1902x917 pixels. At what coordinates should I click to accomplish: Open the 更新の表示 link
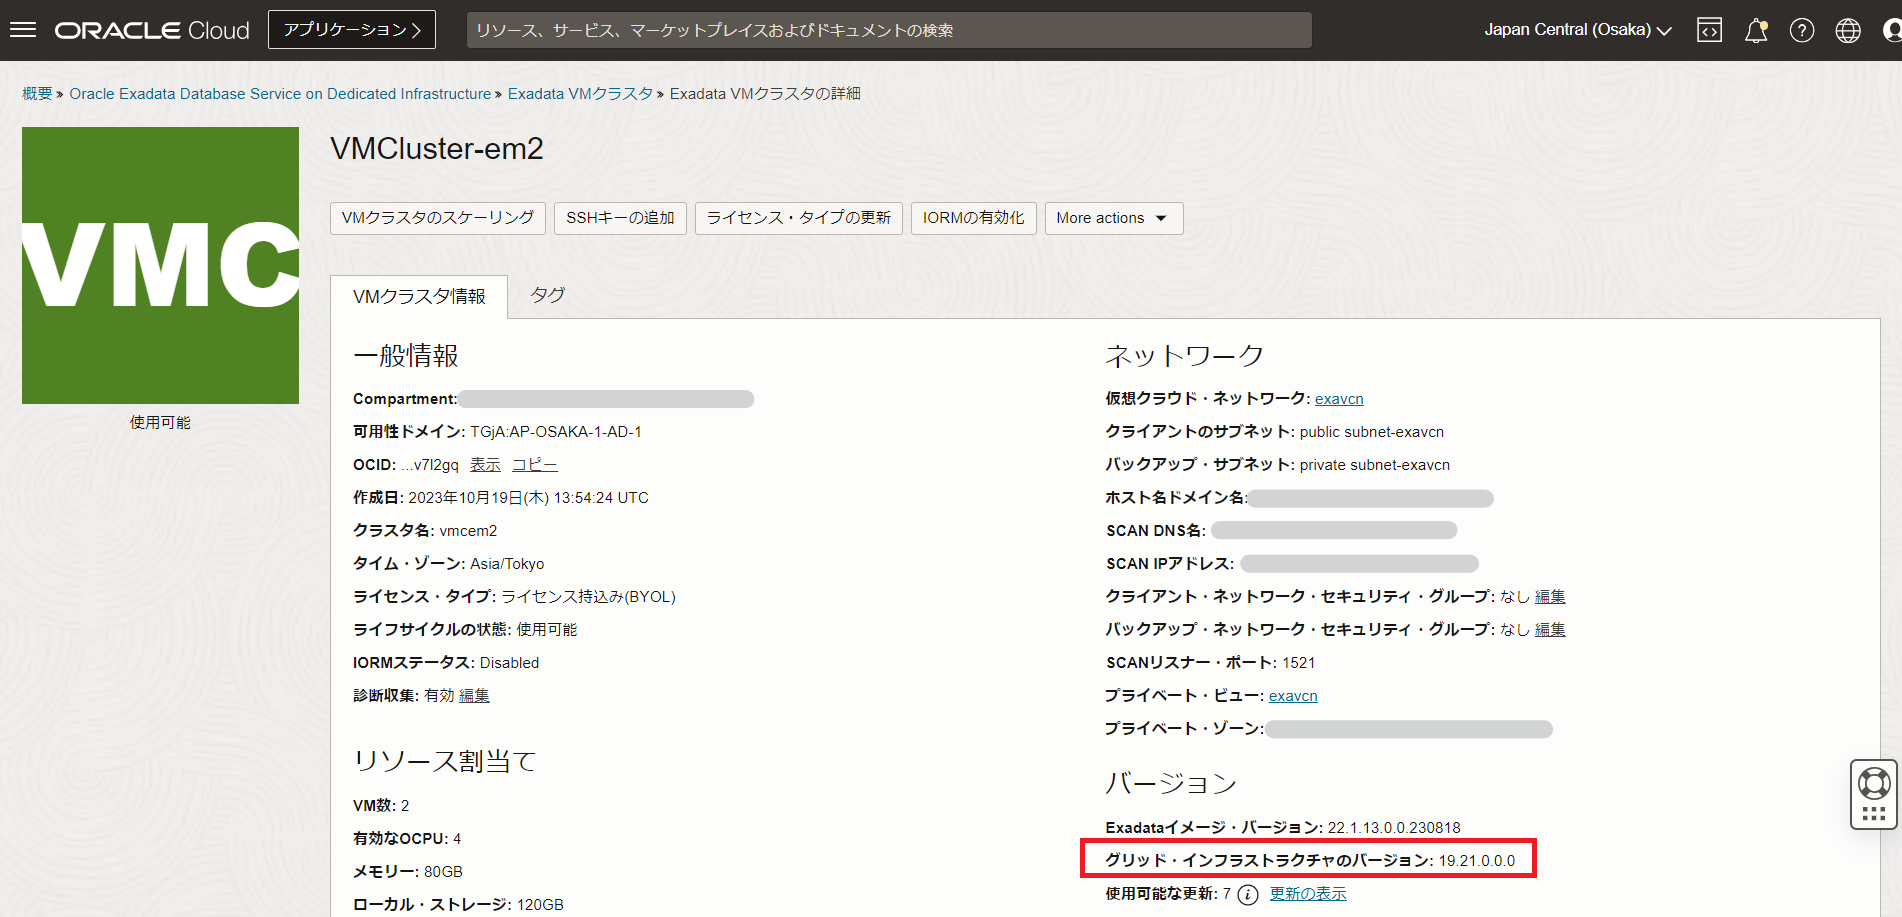1307,894
